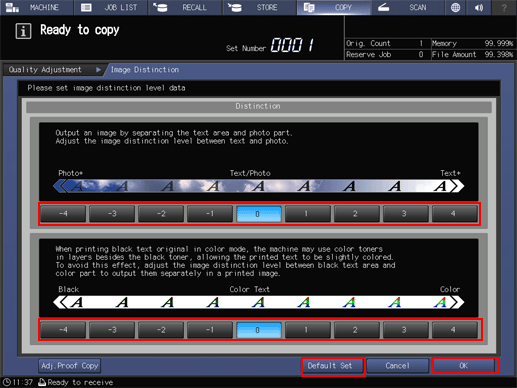Click the globe language icon in top bar
Image resolution: width=517 pixels, height=388 pixels.
455,7
